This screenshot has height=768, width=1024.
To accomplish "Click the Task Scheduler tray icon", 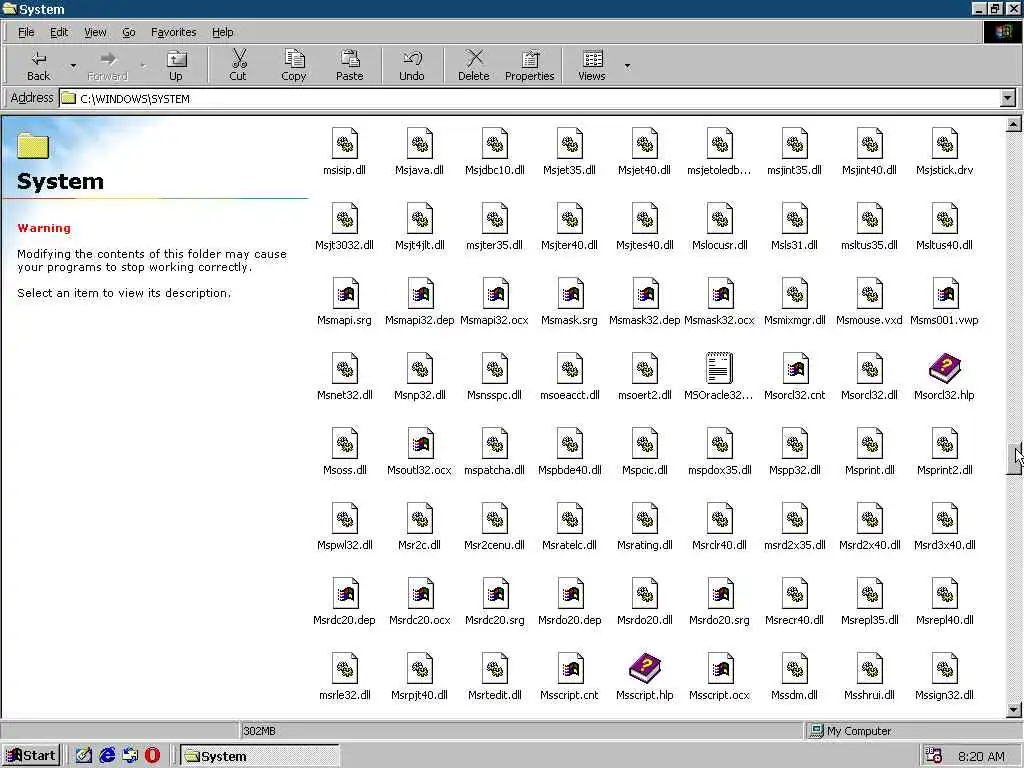I will pos(934,756).
